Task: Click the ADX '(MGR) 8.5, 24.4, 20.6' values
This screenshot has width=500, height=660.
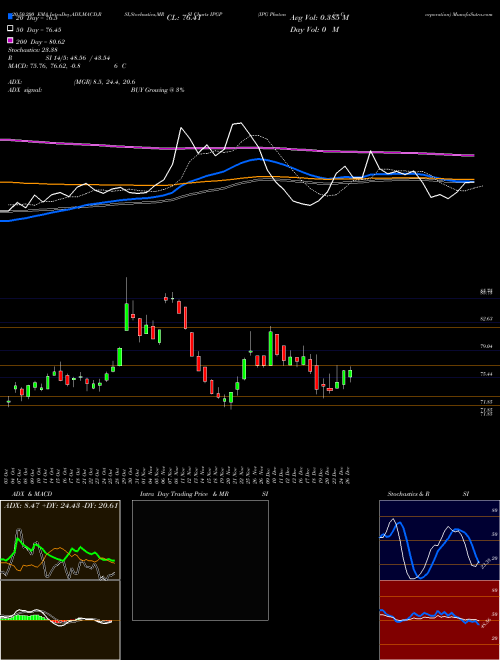Action: coord(104,82)
